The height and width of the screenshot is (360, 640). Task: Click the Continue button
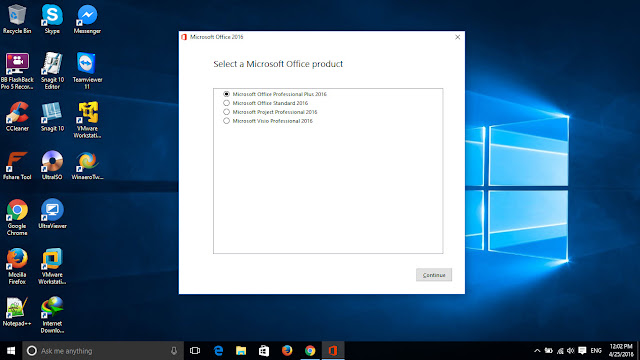pyautogui.click(x=434, y=275)
